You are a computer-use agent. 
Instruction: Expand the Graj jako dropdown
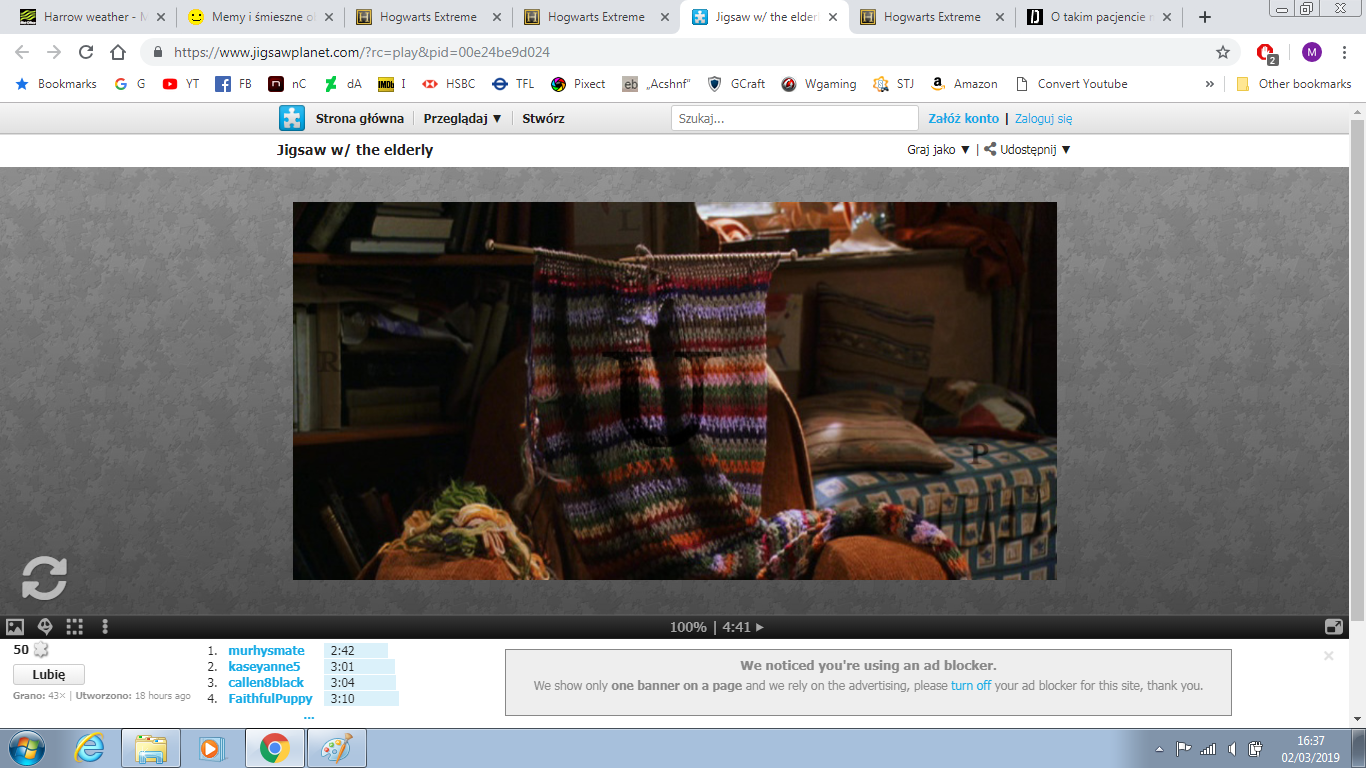tap(939, 149)
